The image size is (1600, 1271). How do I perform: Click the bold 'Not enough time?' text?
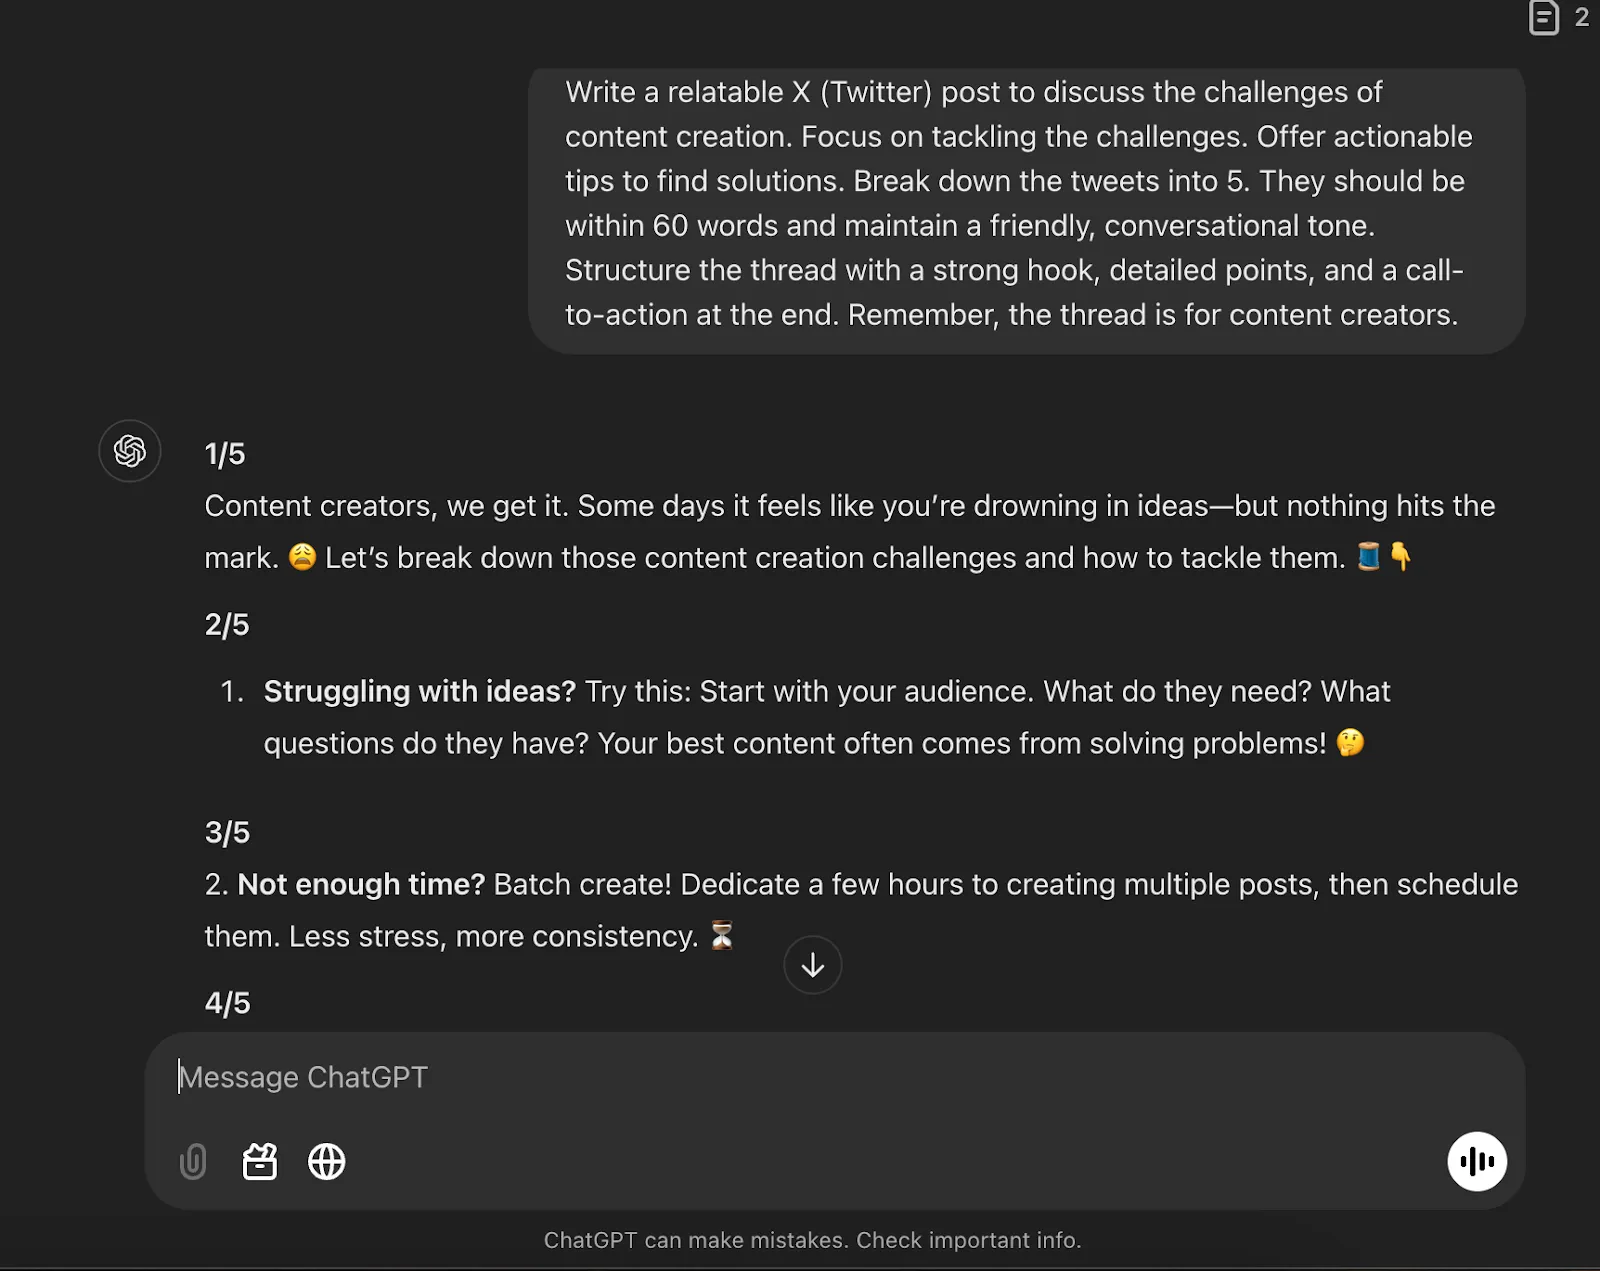361,884
